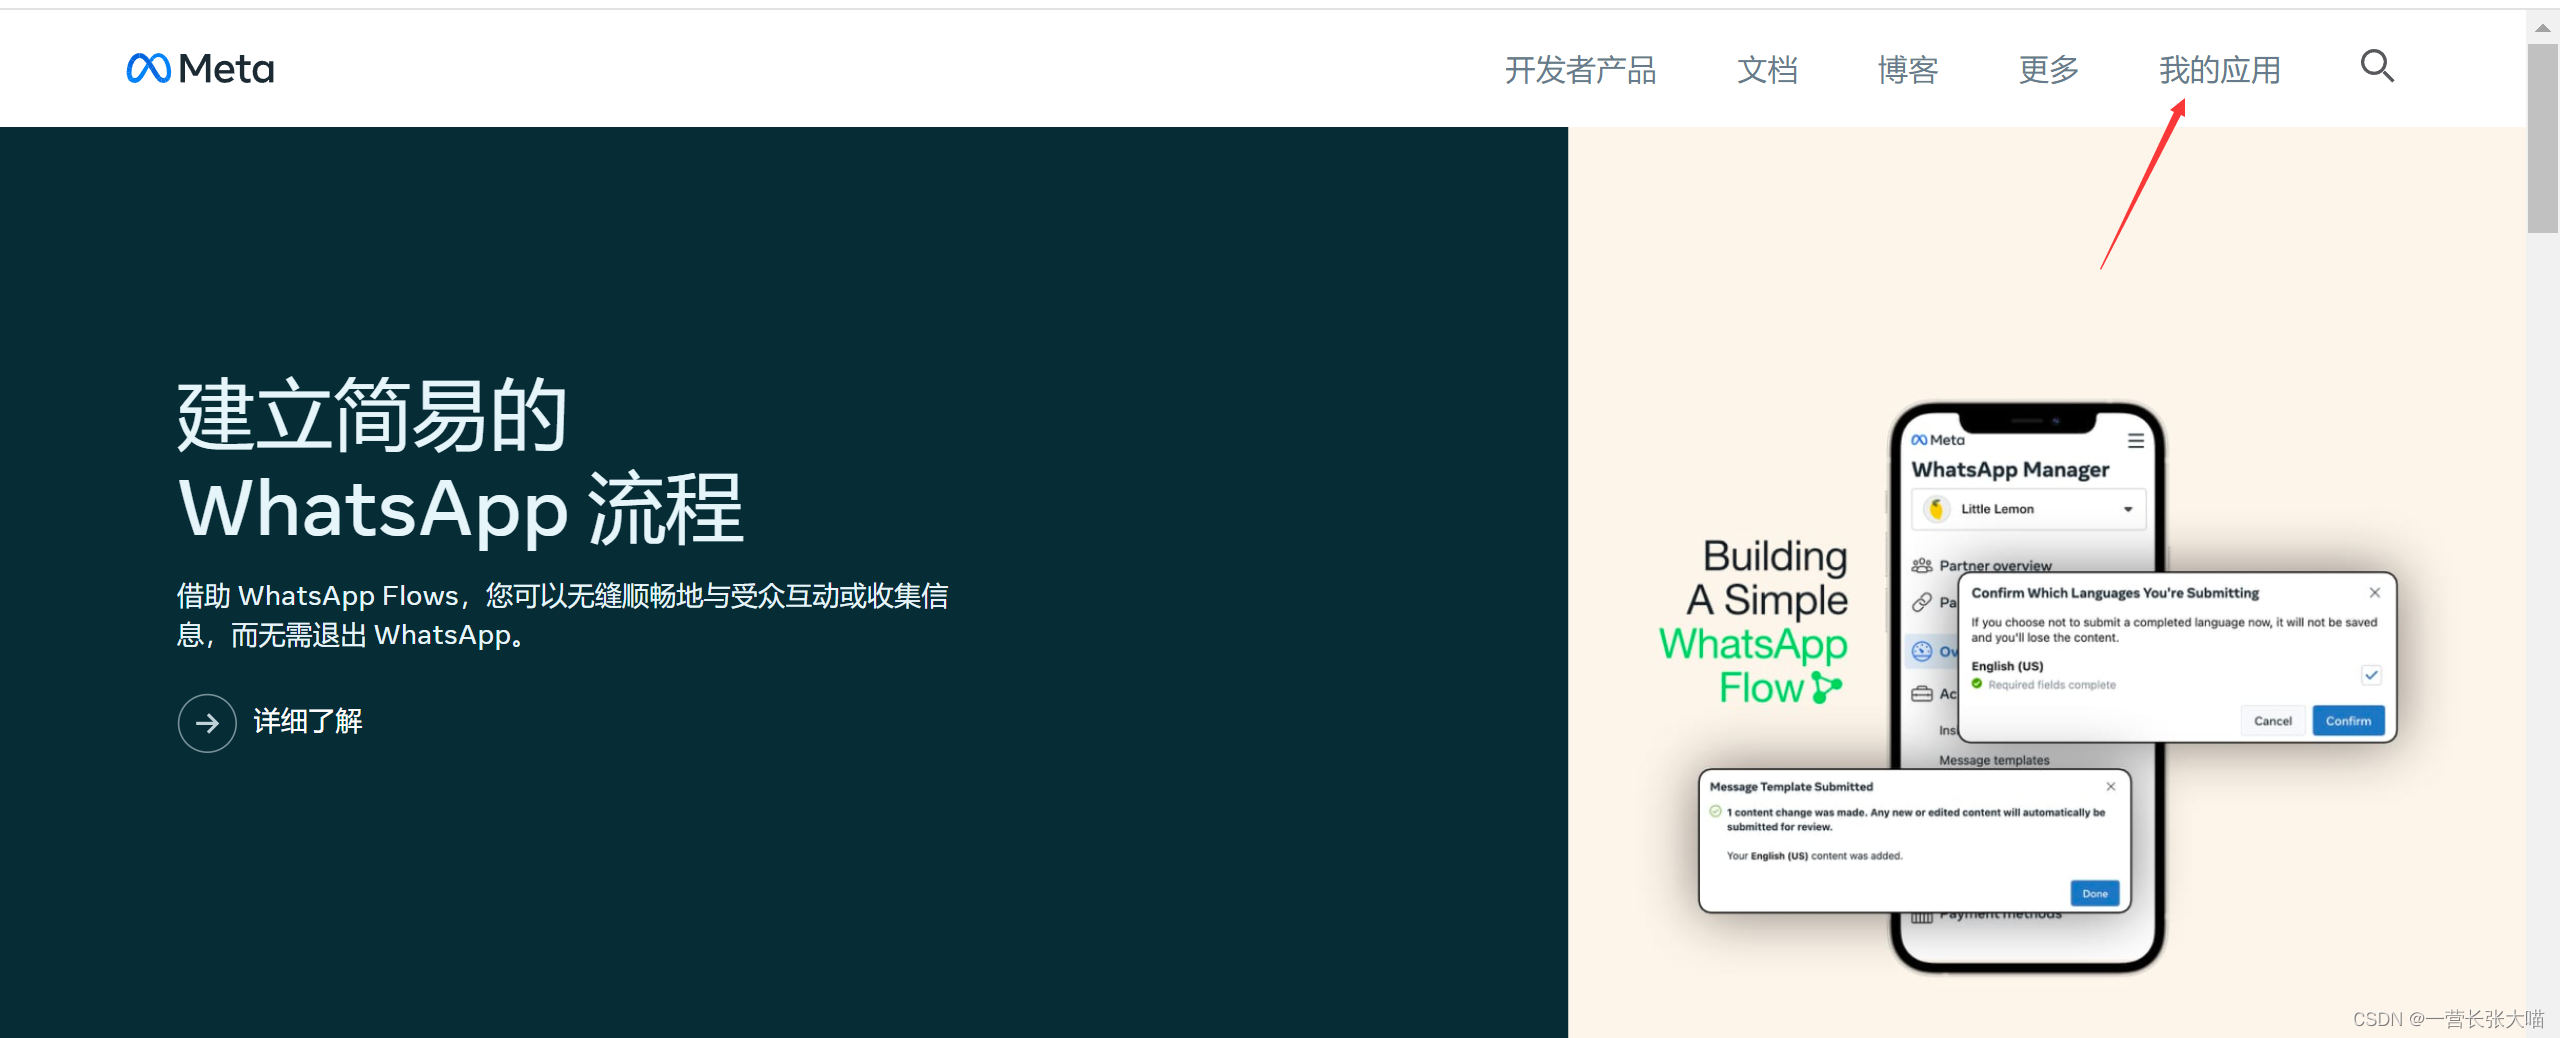The image size is (2560, 1038).
Task: Check the English (US) language checkbox
Action: (2371, 675)
